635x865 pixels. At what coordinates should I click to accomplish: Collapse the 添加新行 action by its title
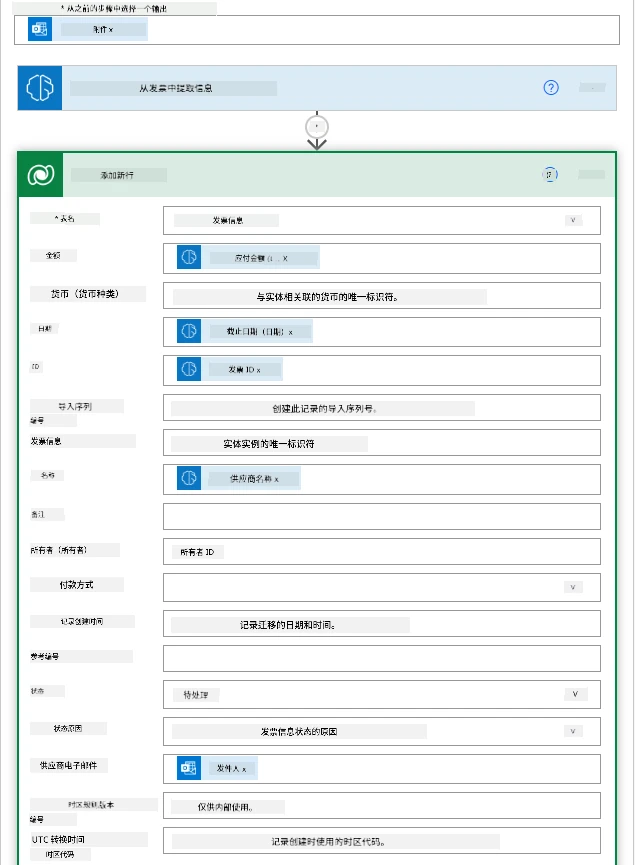(117, 175)
